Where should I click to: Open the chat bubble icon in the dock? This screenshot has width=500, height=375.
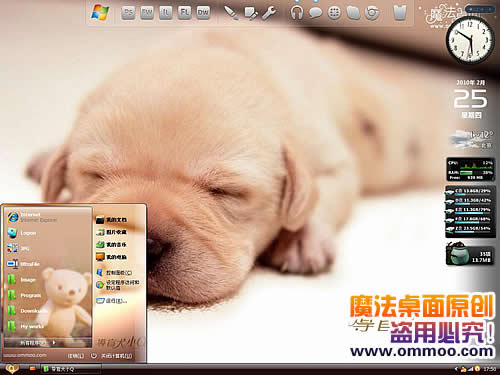(315, 13)
